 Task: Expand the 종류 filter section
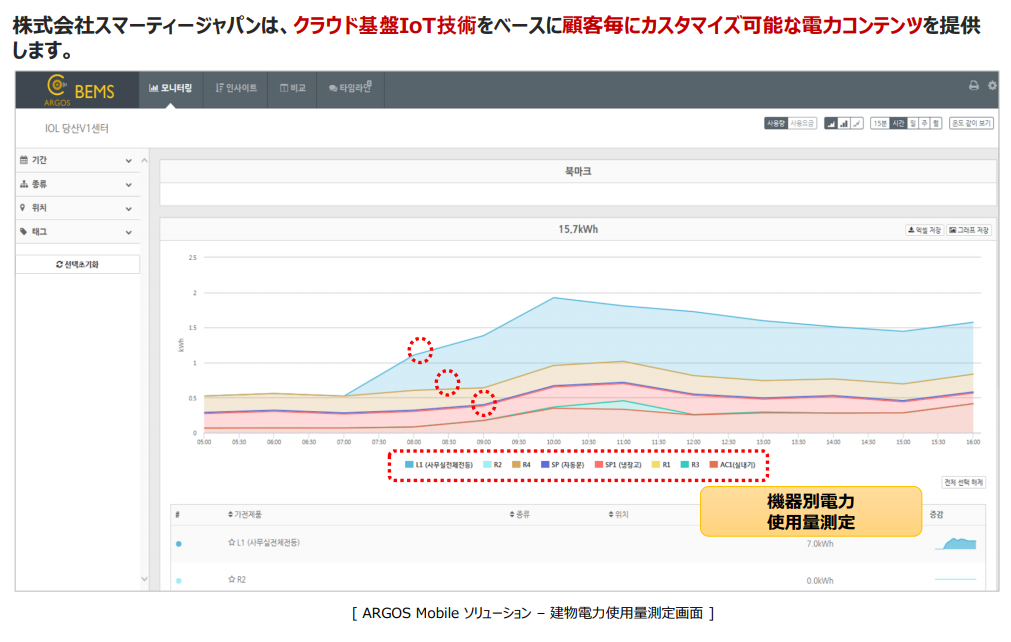(76, 184)
